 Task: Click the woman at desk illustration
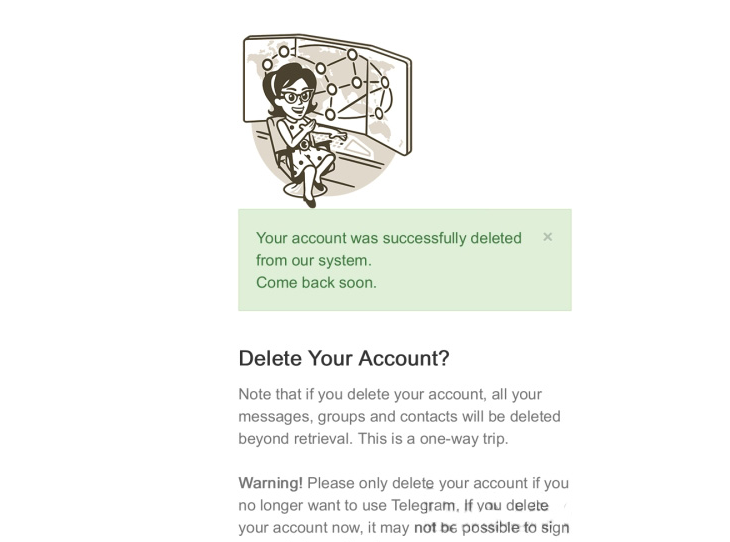coord(327,121)
